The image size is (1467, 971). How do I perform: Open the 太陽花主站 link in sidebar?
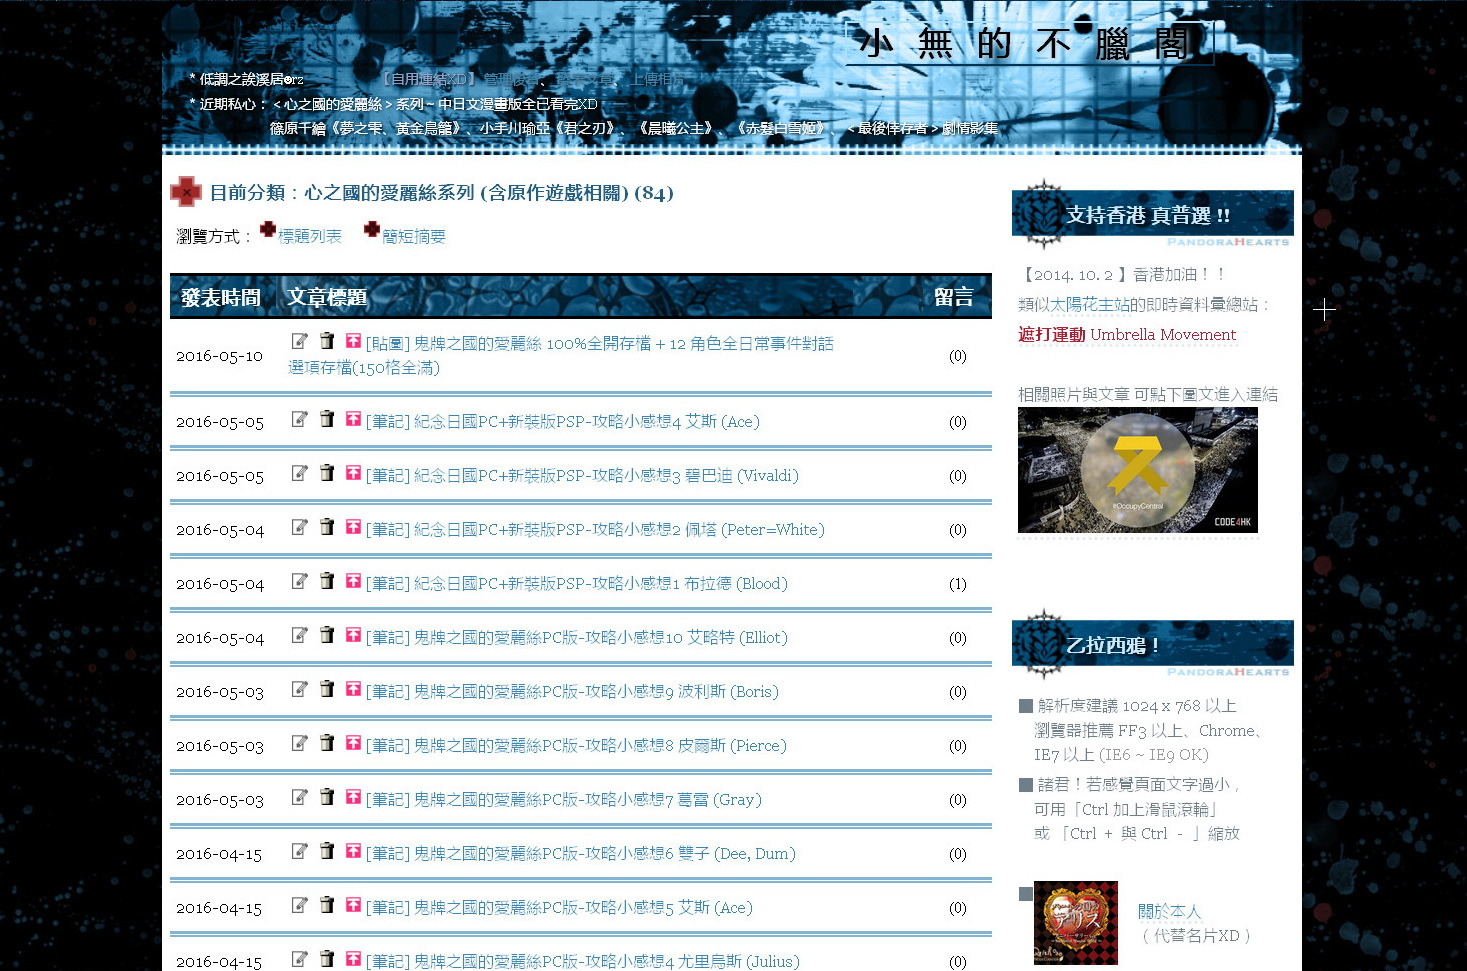click(x=1091, y=305)
